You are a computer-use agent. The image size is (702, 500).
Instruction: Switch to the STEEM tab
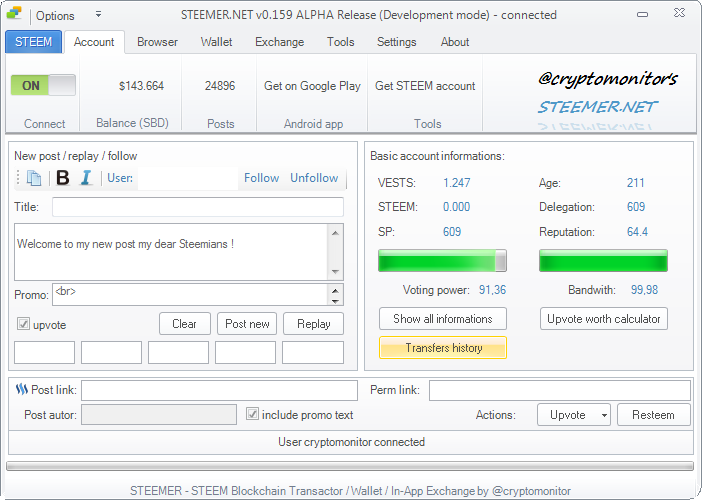pos(34,42)
